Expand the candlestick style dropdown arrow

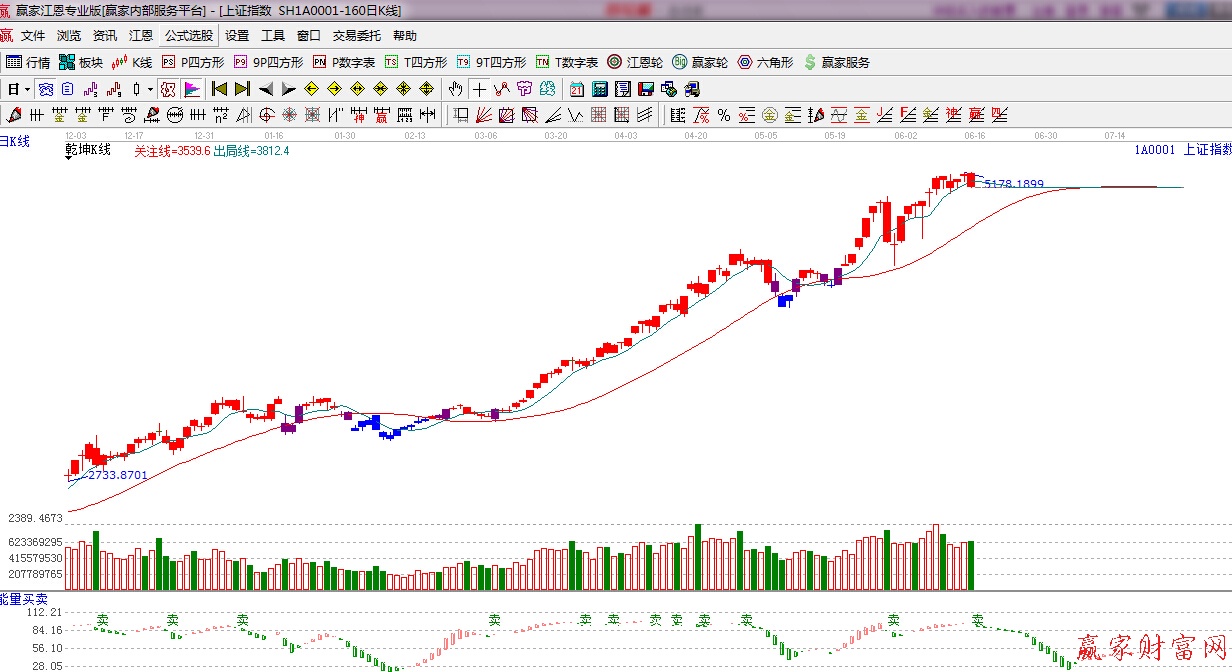coord(150,89)
